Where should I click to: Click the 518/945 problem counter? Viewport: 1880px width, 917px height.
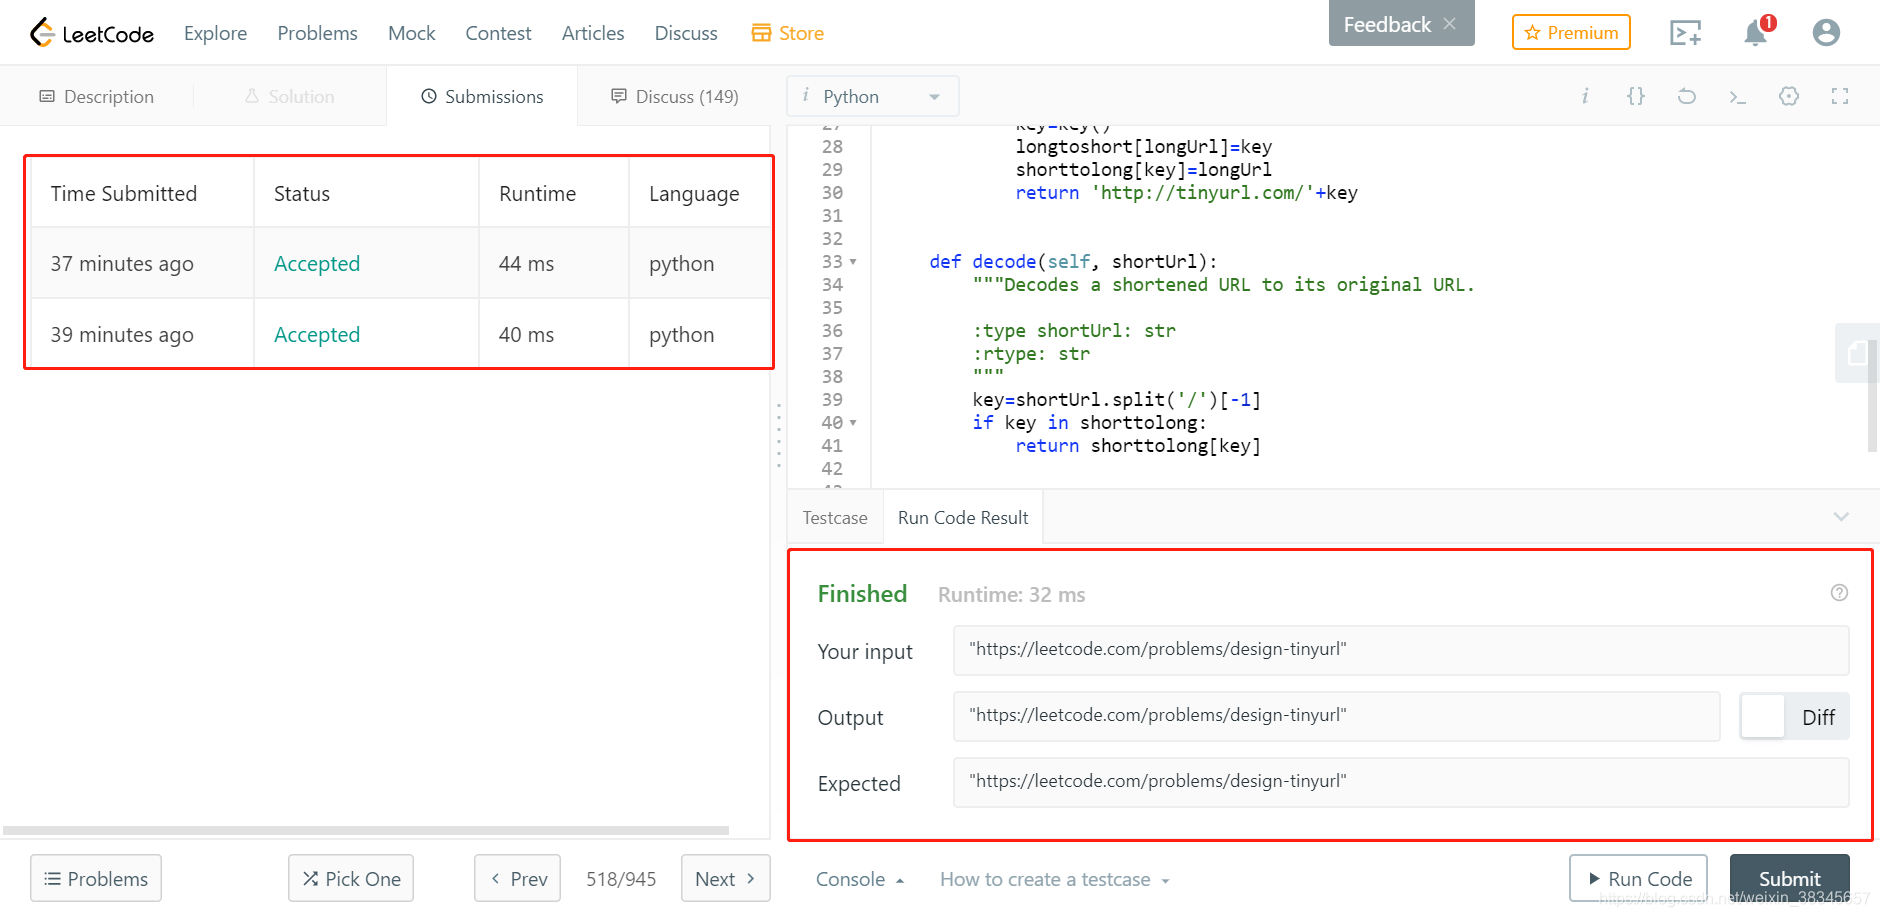click(x=621, y=879)
